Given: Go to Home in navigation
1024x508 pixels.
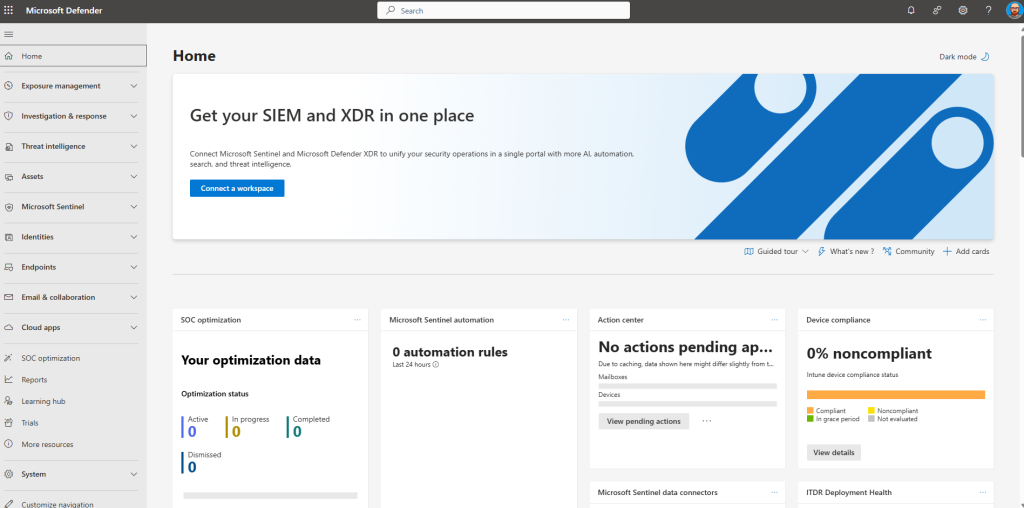Looking at the screenshot, I should tap(73, 56).
